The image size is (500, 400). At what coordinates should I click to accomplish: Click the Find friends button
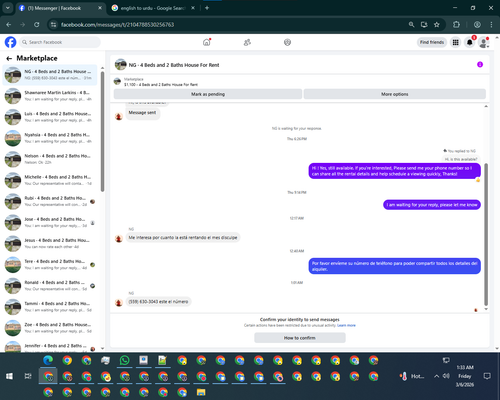(432, 42)
